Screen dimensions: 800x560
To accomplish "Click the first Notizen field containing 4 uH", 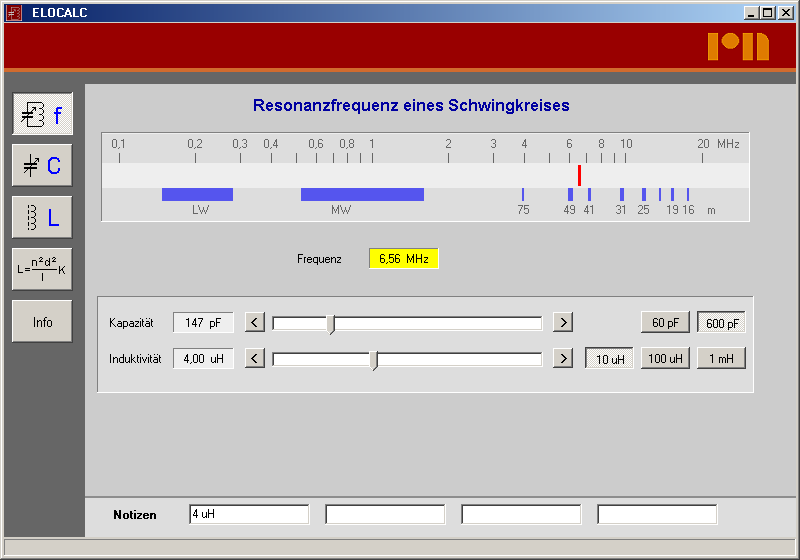I will tap(248, 514).
